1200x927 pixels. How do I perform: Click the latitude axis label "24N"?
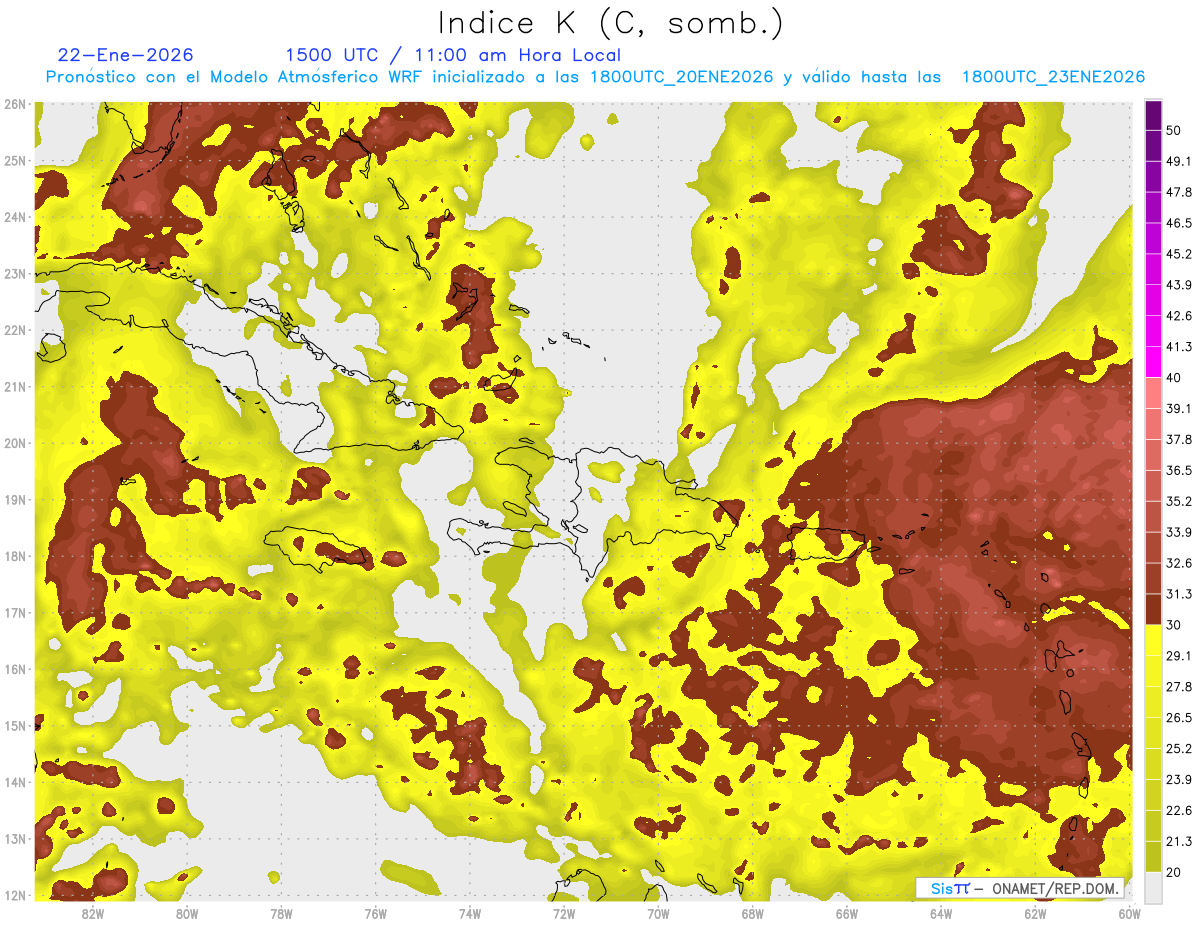[15, 217]
